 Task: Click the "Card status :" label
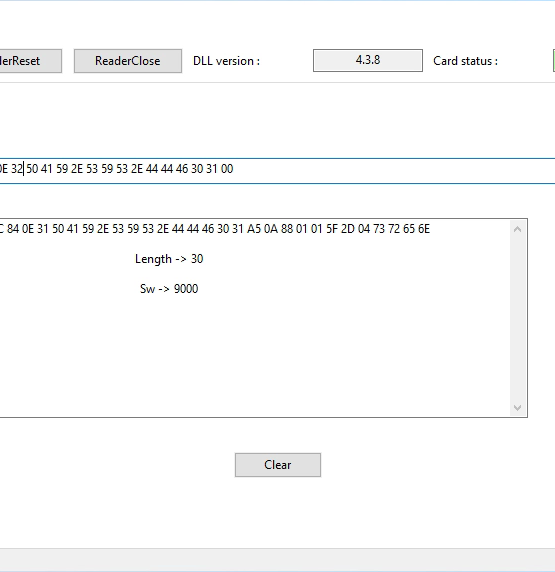[x=465, y=61]
